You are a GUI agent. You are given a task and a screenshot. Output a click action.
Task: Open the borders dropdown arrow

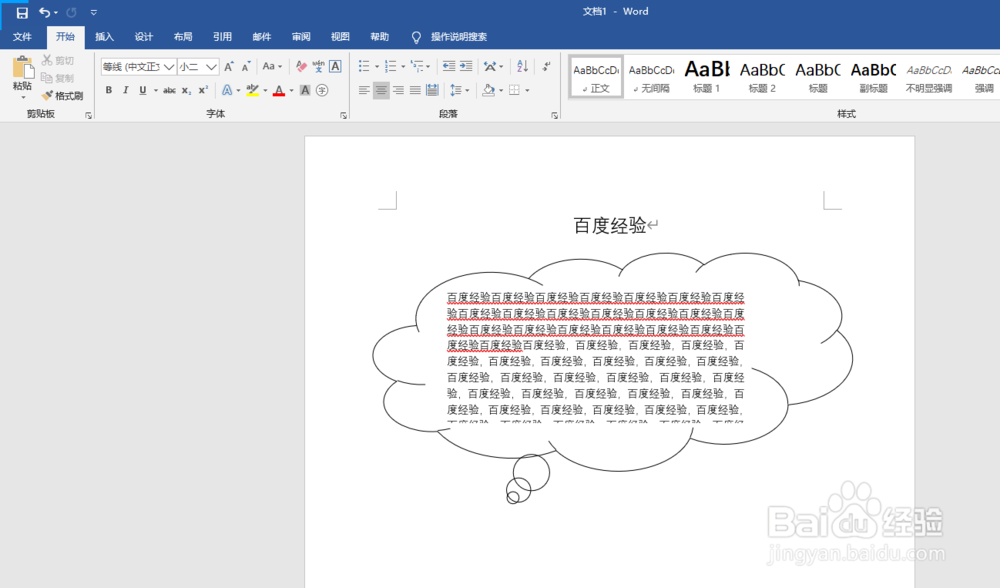[527, 91]
